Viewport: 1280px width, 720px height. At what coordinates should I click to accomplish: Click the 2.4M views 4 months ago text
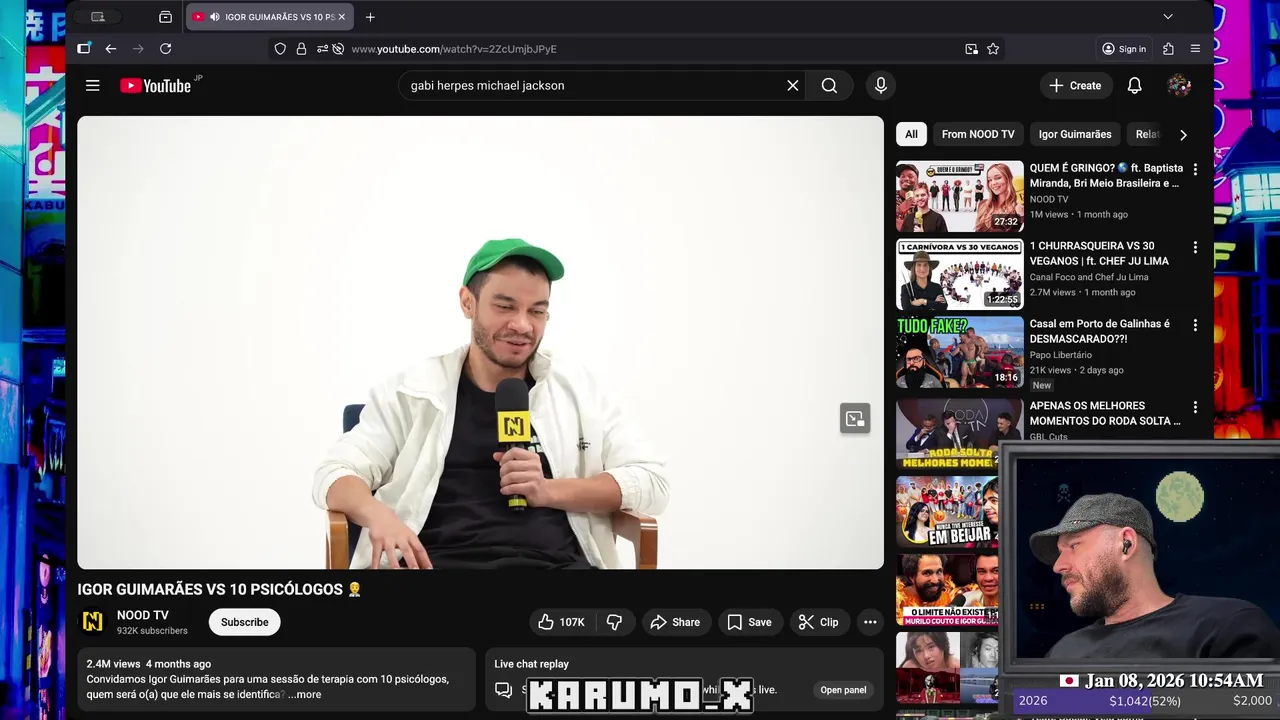tap(149, 664)
